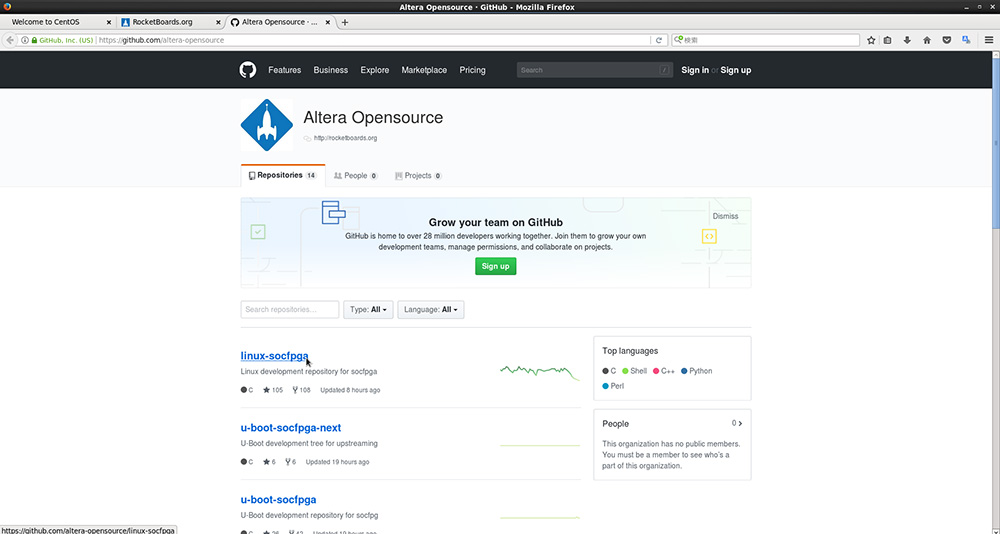Click Sign in link
Image resolution: width=1000 pixels, height=534 pixels.
695,70
